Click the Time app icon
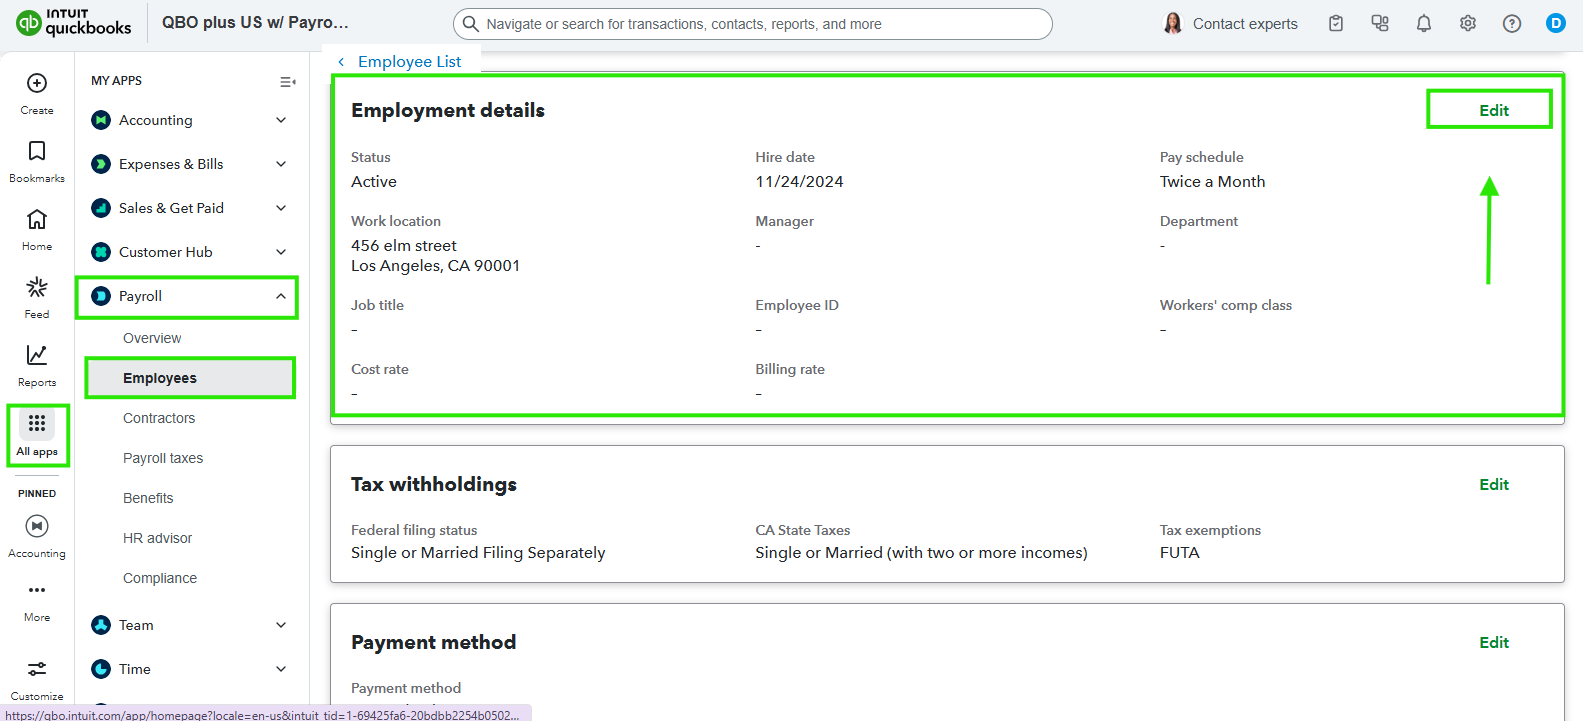Viewport: 1583px width, 721px height. coord(101,669)
